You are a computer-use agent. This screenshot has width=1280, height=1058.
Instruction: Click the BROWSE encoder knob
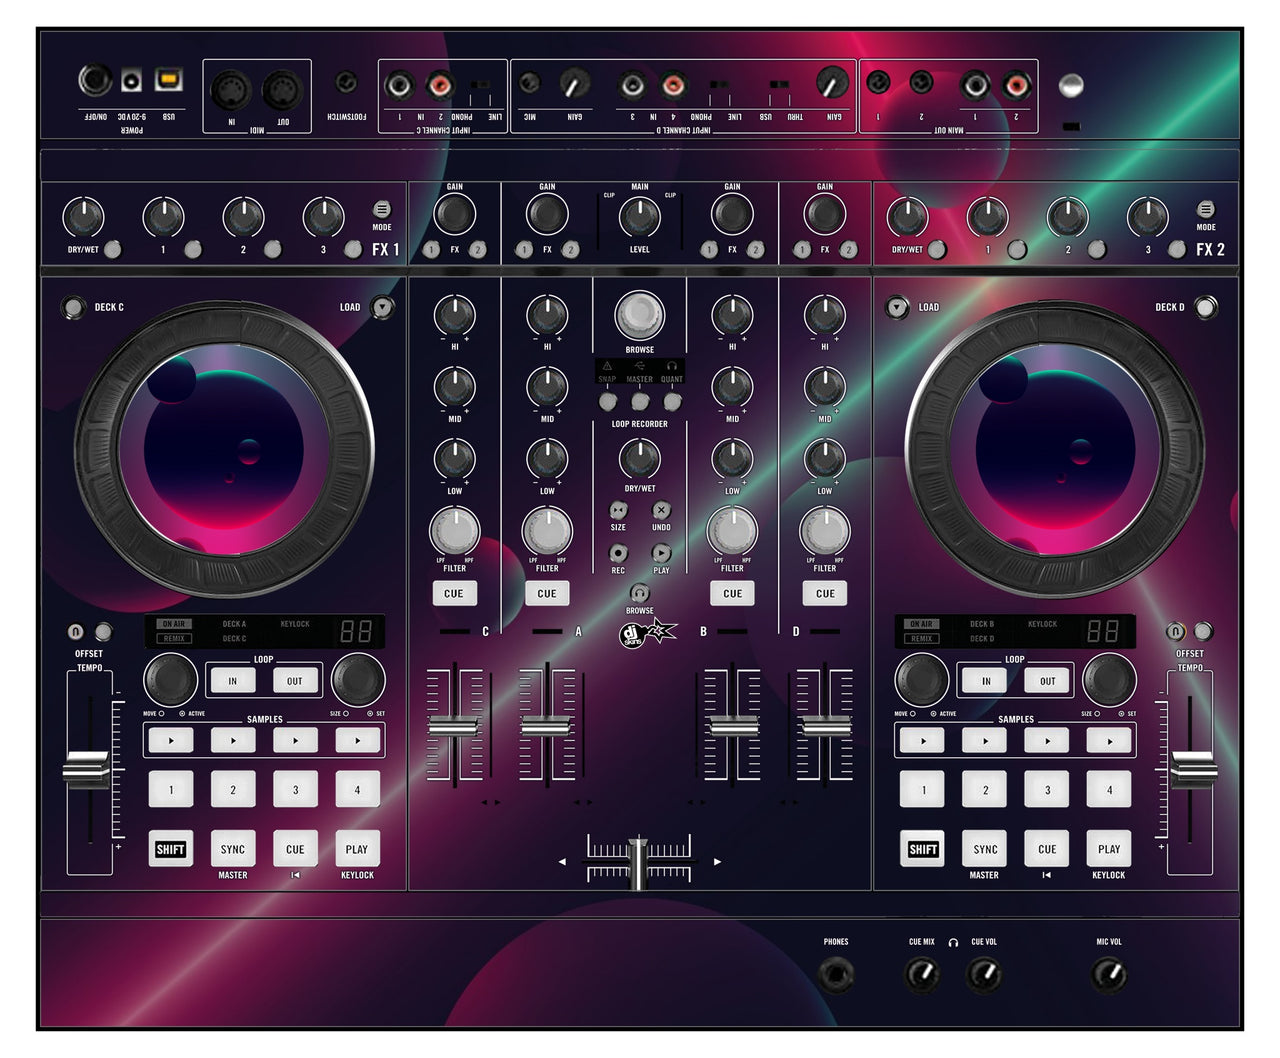pos(640,315)
